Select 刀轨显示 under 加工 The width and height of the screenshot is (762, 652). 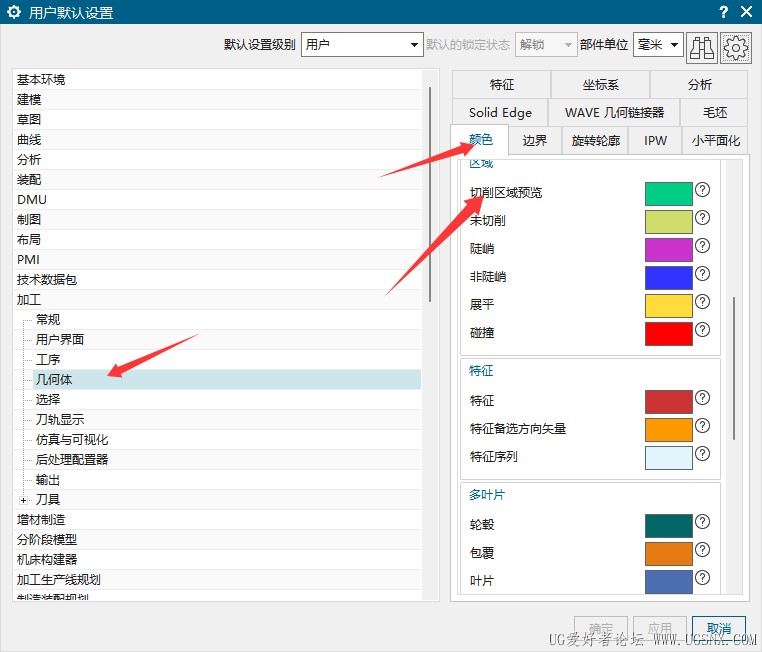[x=227, y=420]
